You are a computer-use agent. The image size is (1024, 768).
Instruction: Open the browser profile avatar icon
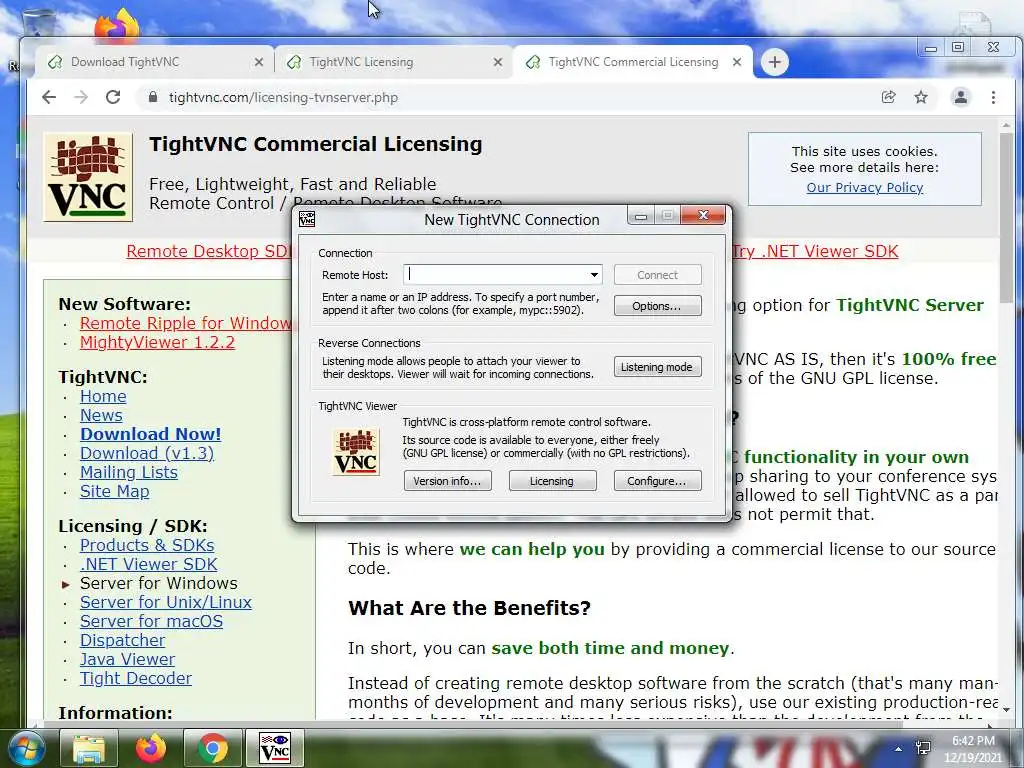961,97
